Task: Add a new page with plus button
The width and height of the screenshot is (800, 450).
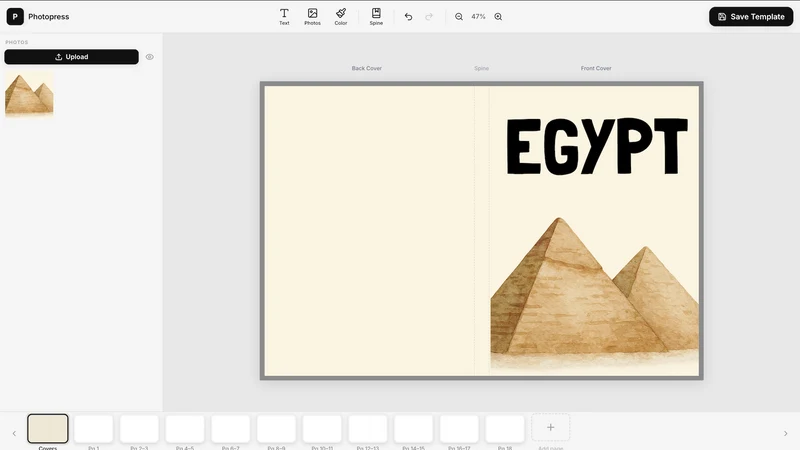Action: (551, 428)
